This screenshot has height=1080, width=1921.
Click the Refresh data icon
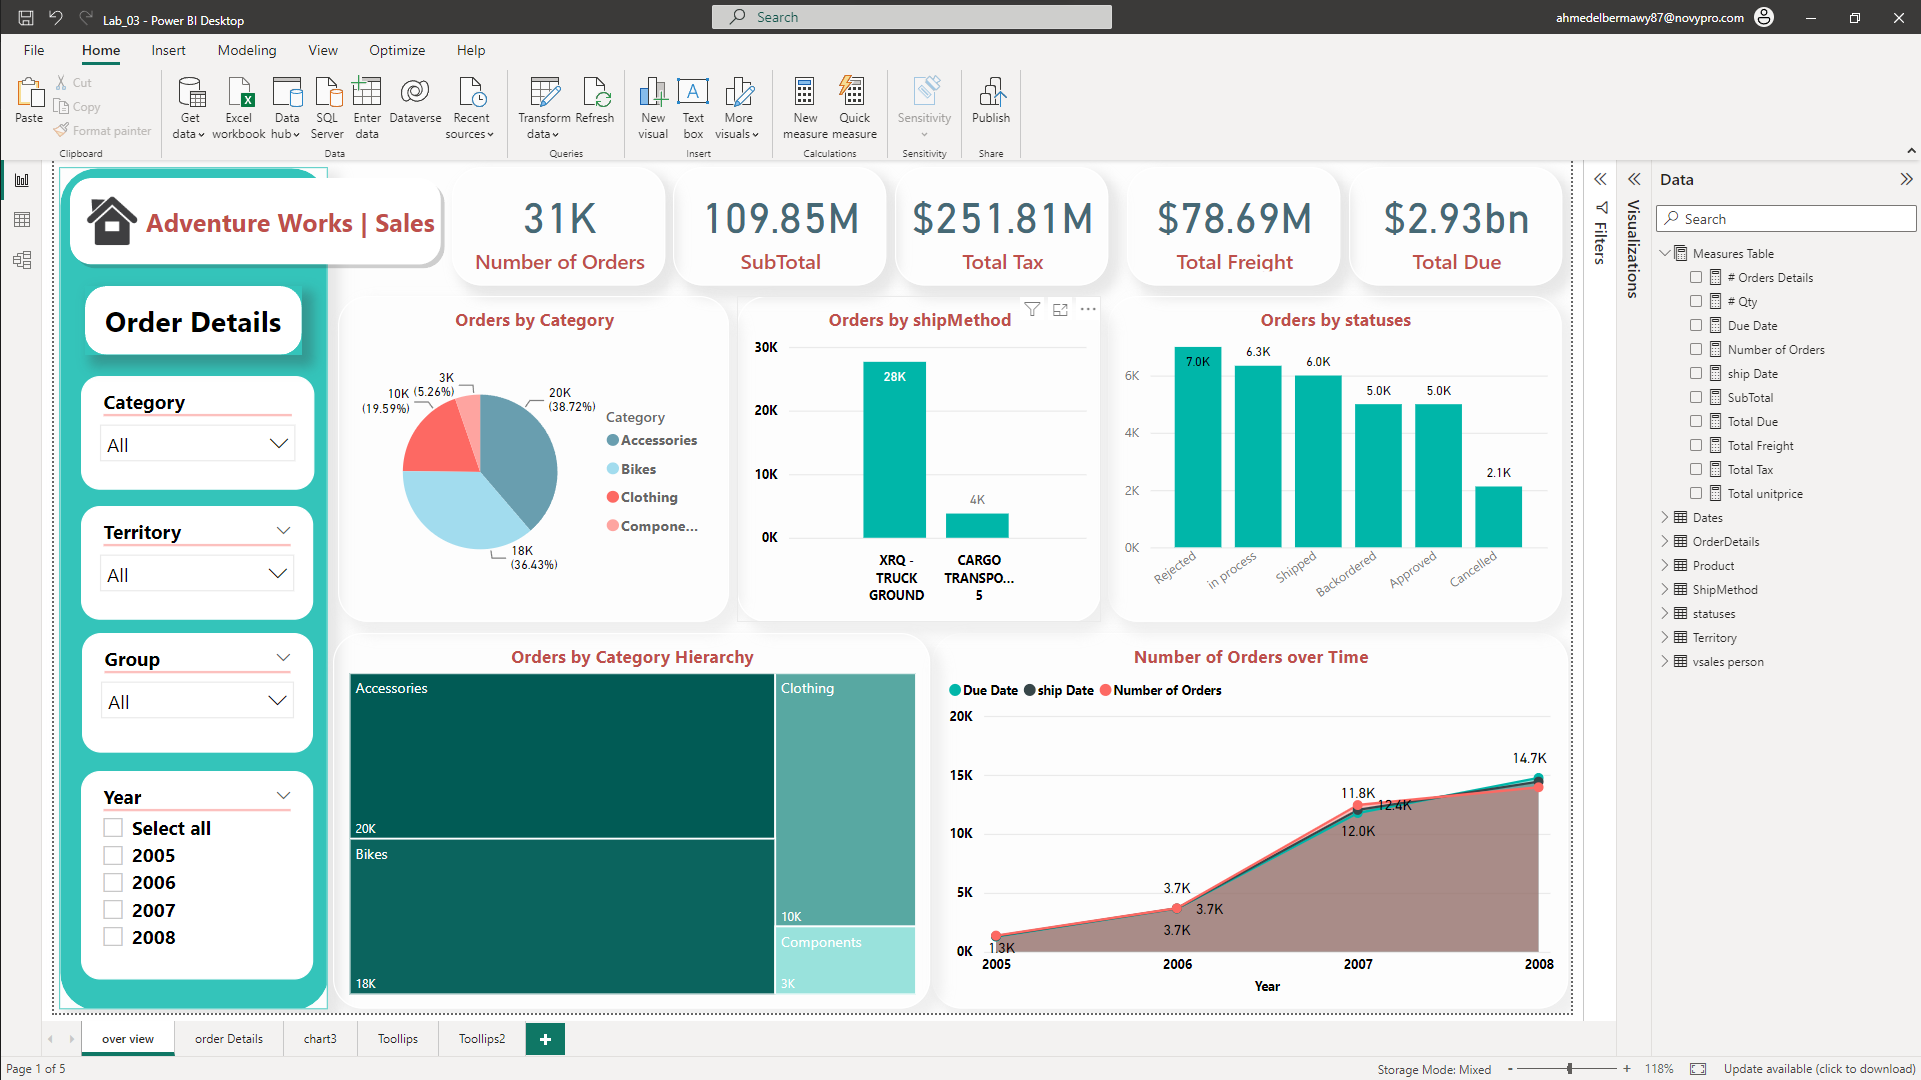coord(596,93)
